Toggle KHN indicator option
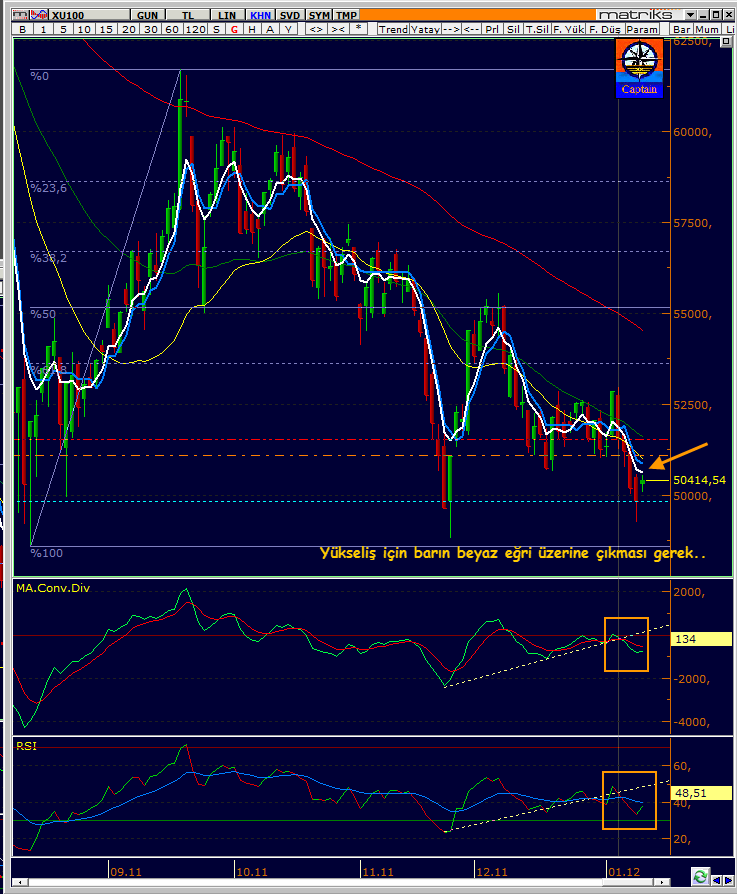Screen dimensions: 737x894 point(260,15)
